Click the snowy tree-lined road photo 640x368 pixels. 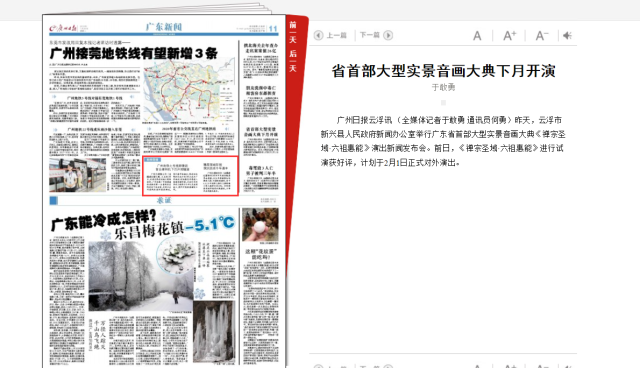140,276
